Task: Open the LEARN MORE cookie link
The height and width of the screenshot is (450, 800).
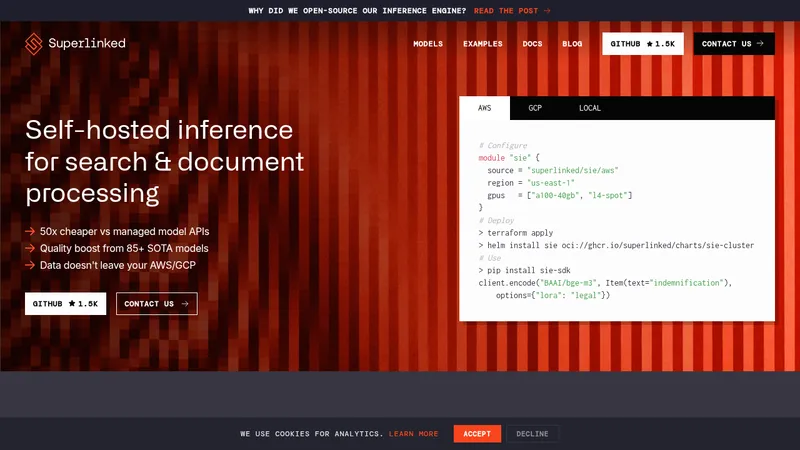Action: pyautogui.click(x=413, y=434)
